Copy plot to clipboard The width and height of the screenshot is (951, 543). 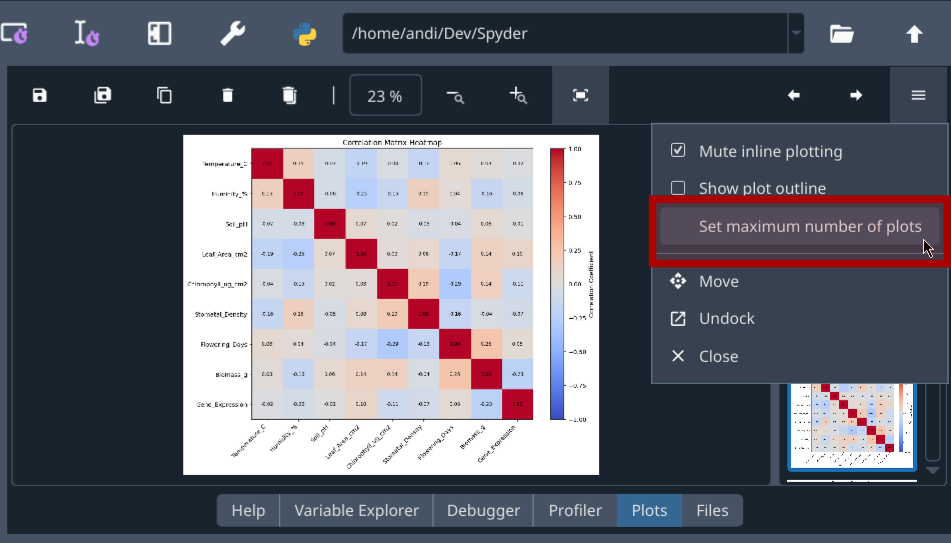click(164, 95)
